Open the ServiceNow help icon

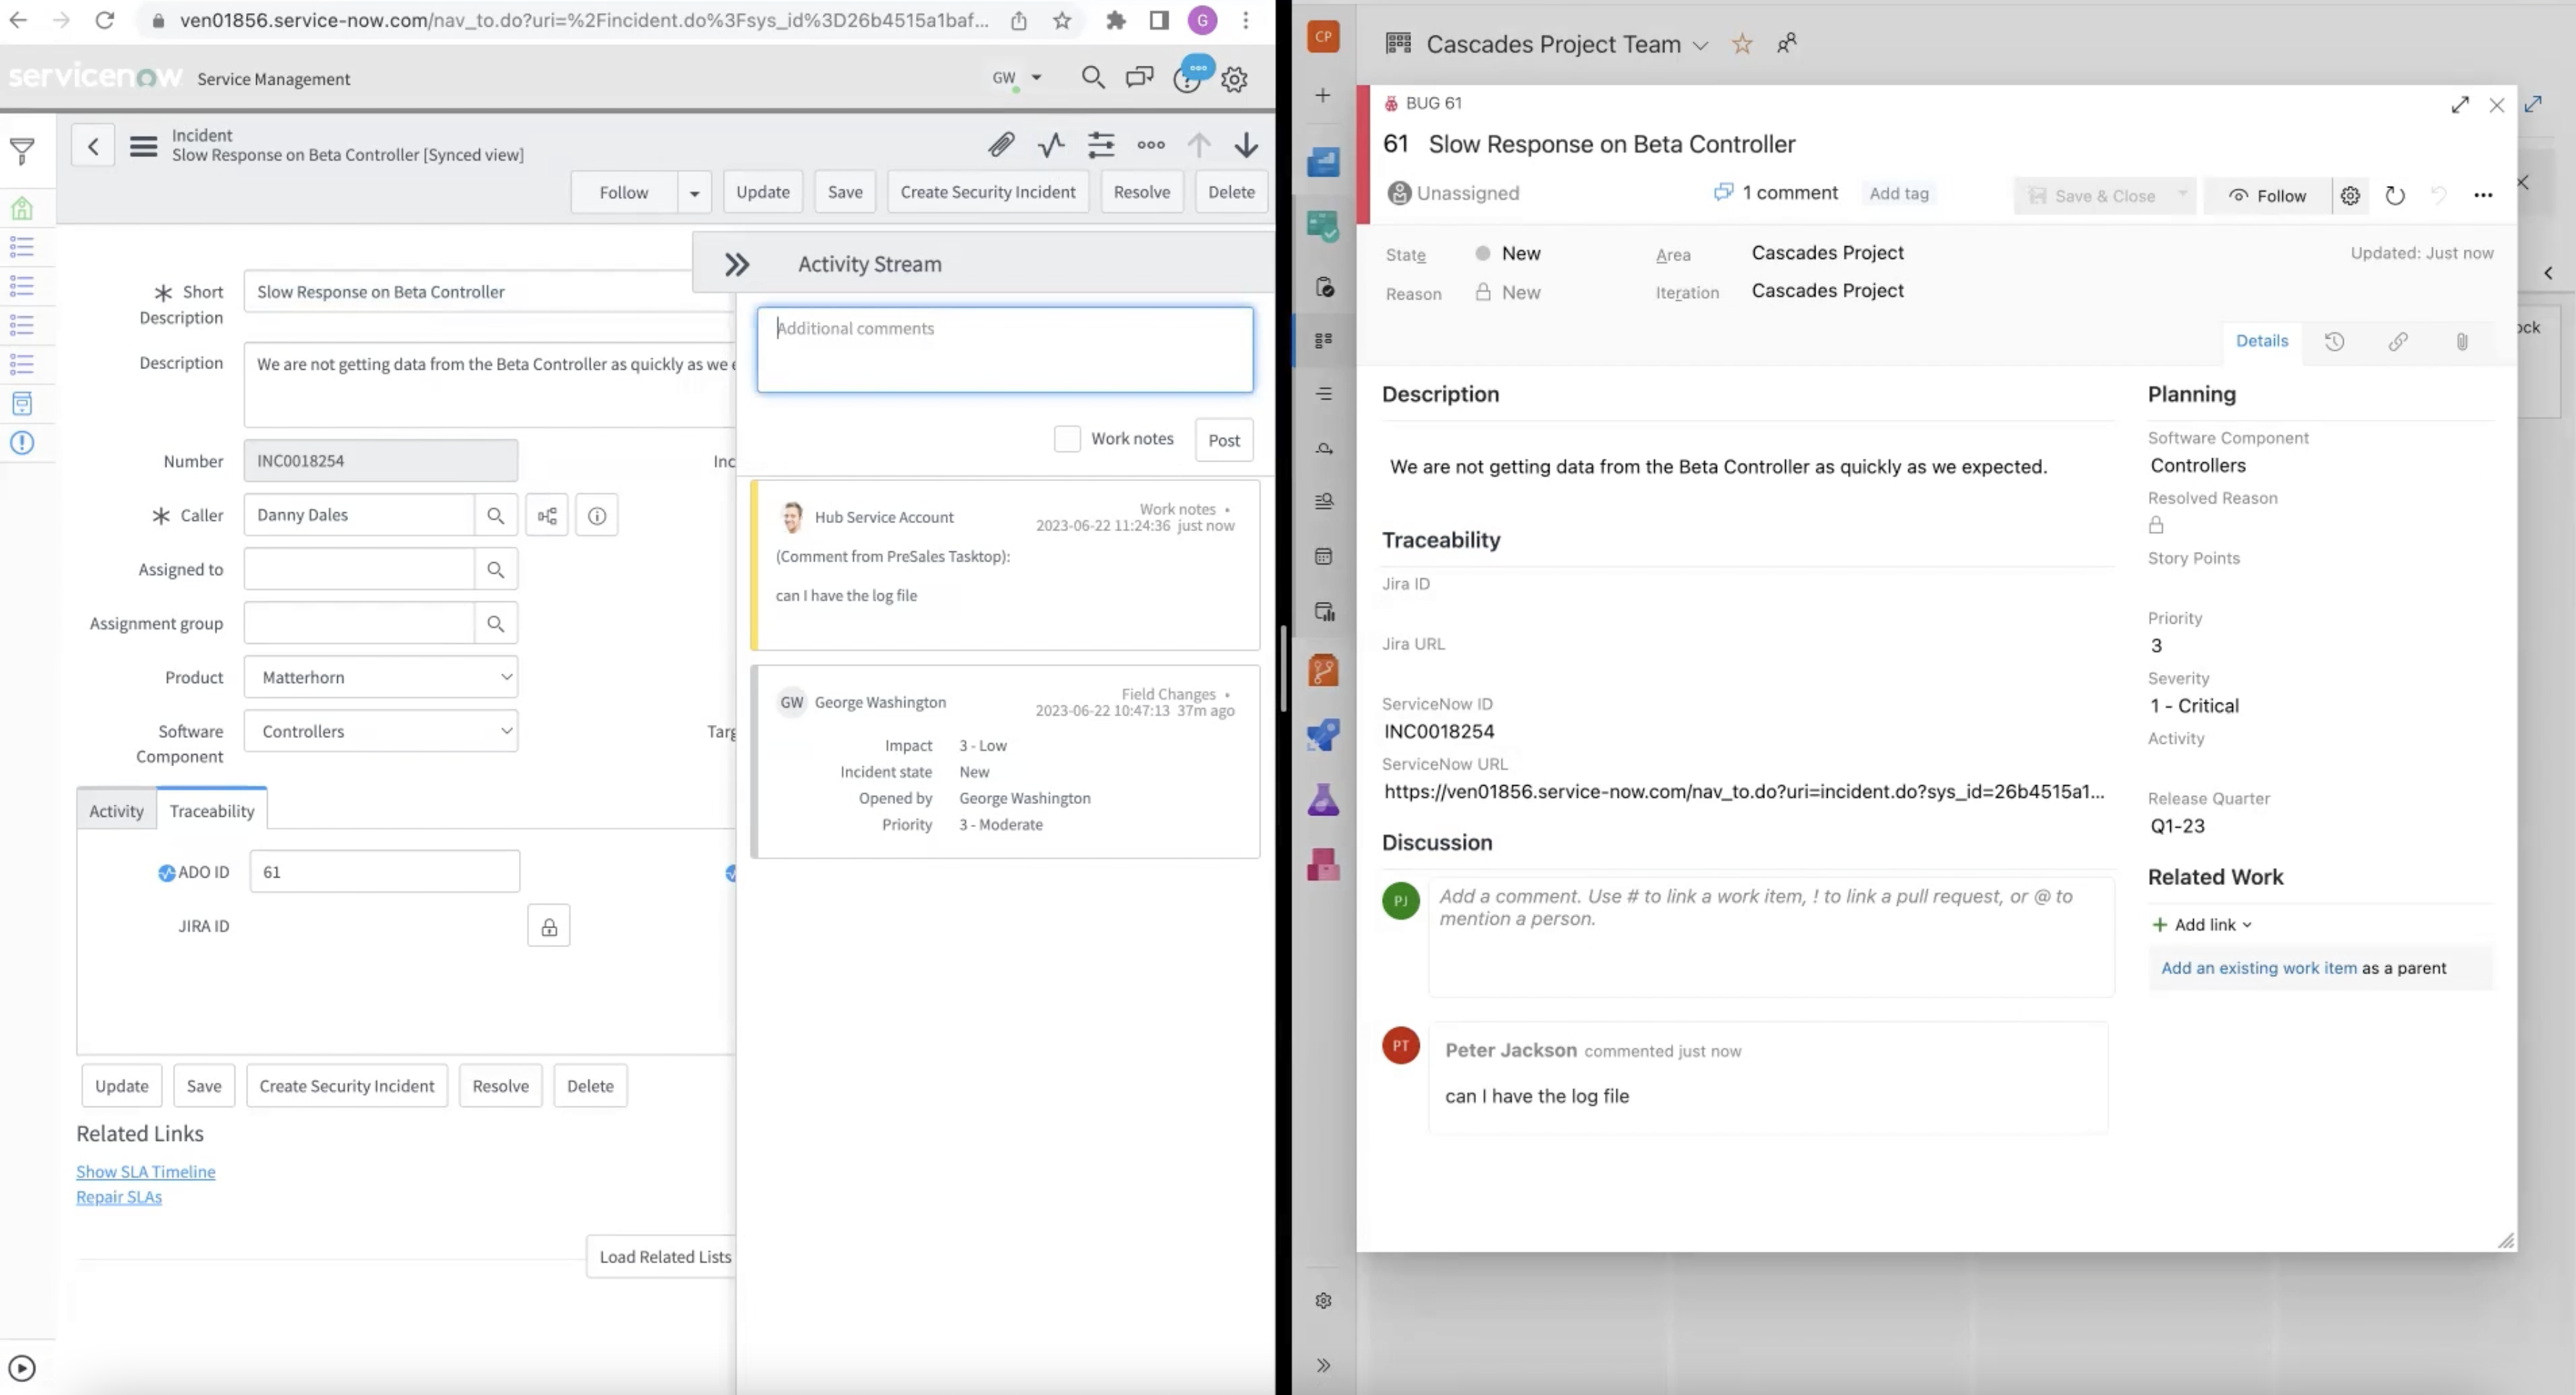pyautogui.click(x=1187, y=80)
